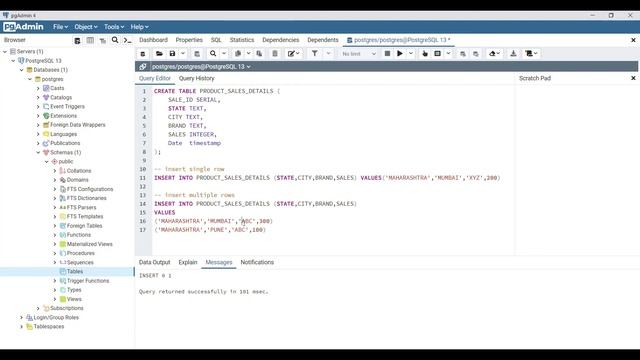
Task: Open the Filter options dropdown arrow
Action: coord(328,53)
